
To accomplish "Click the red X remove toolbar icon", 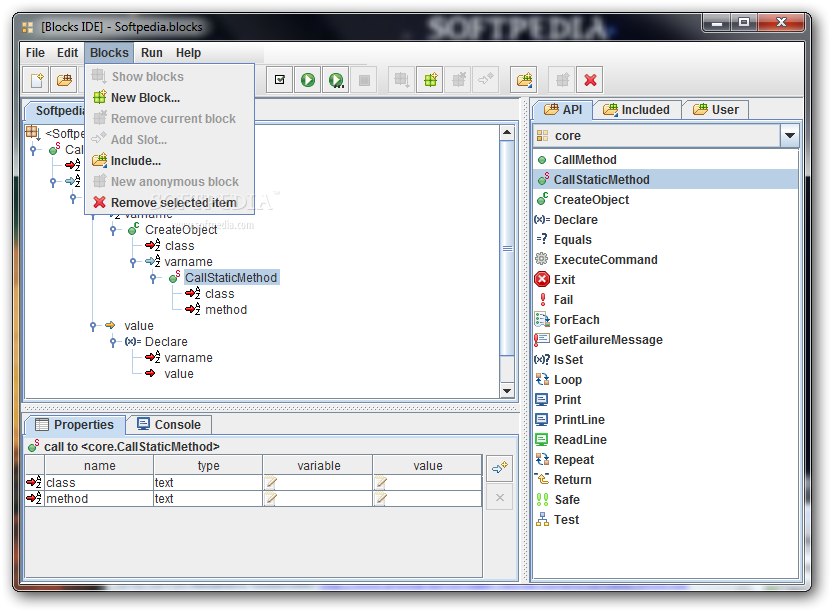I will pos(590,80).
